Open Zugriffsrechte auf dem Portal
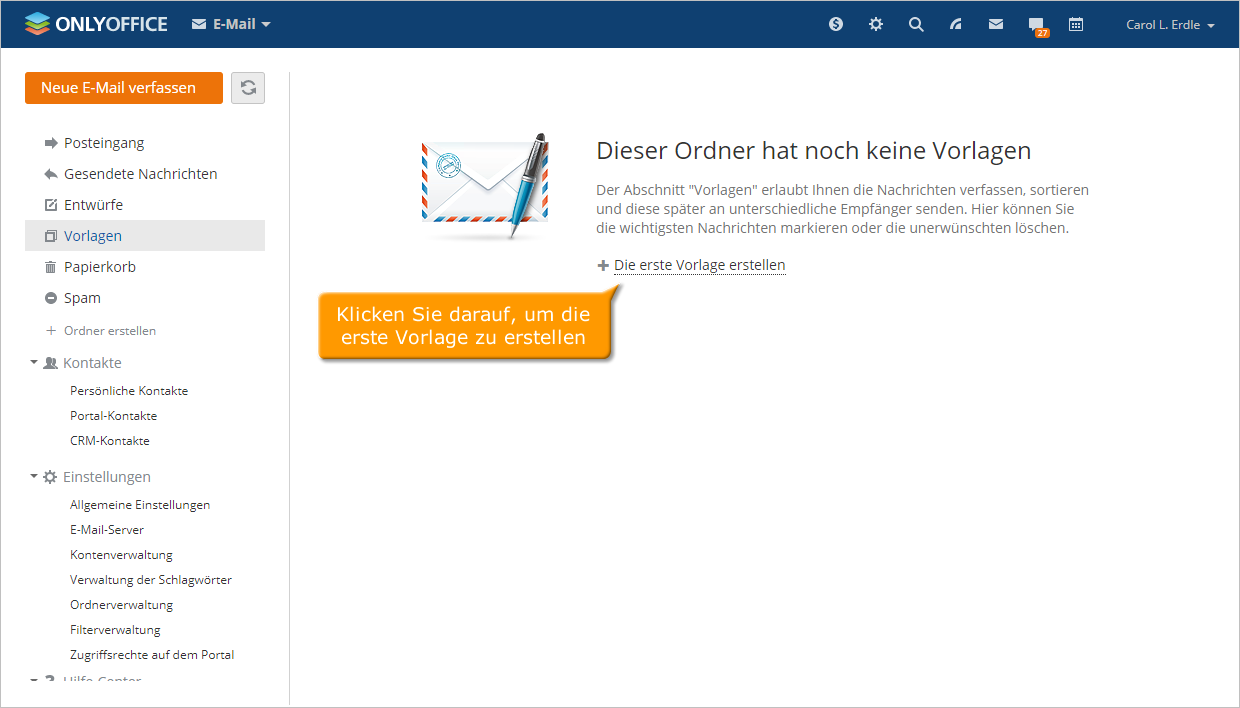This screenshot has height=708, width=1240. (x=152, y=655)
